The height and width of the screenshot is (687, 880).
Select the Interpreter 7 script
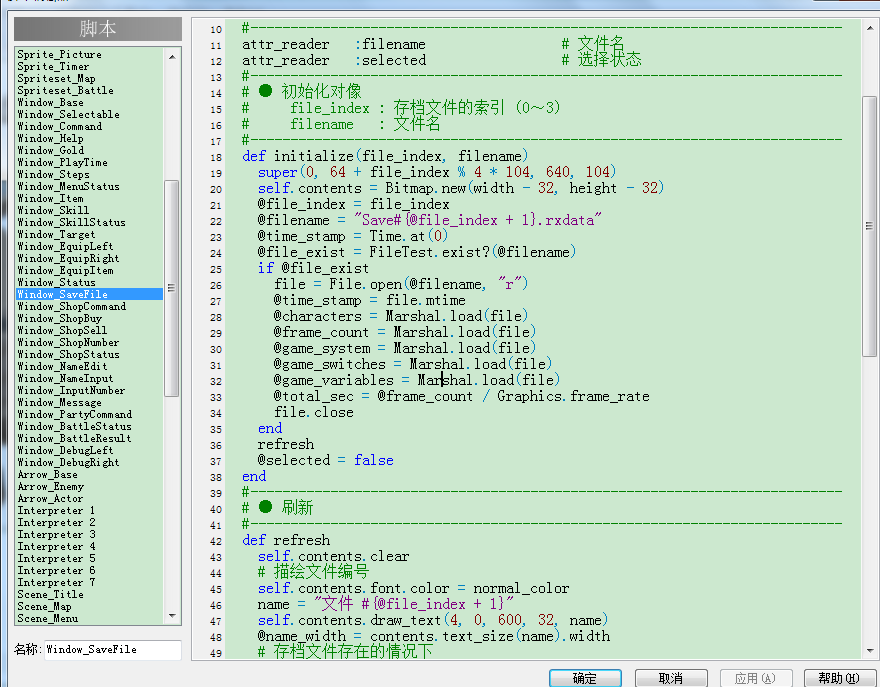tap(56, 583)
